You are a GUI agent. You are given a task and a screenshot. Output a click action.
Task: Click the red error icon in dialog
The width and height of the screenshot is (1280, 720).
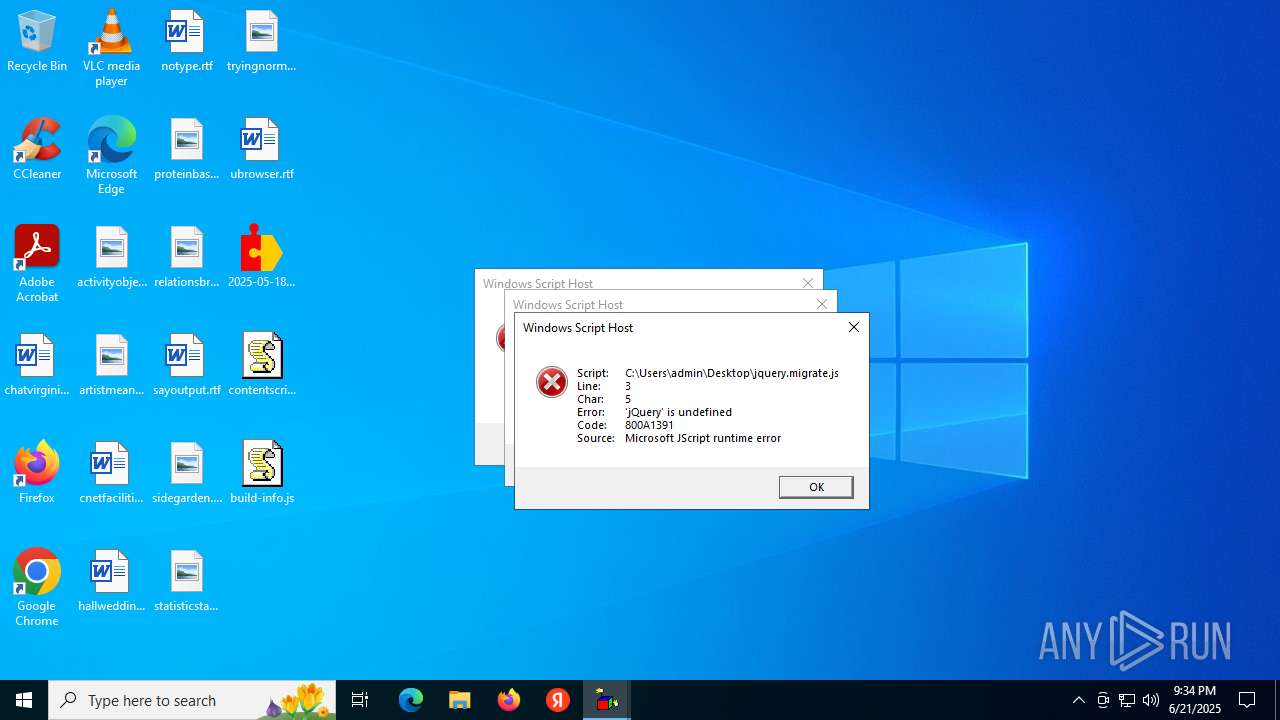click(x=552, y=382)
